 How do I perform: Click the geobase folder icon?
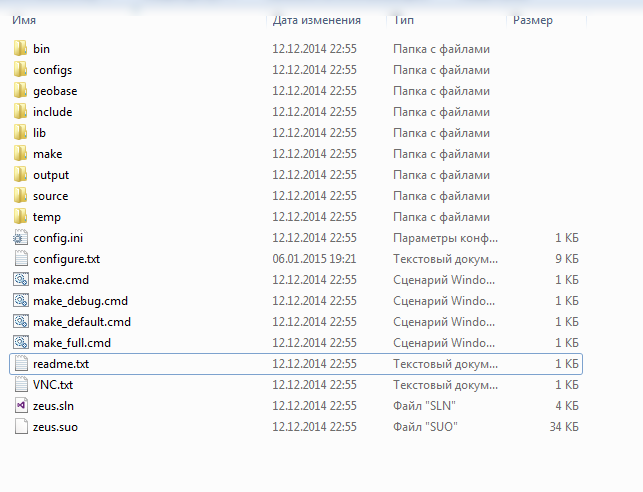pos(21,91)
